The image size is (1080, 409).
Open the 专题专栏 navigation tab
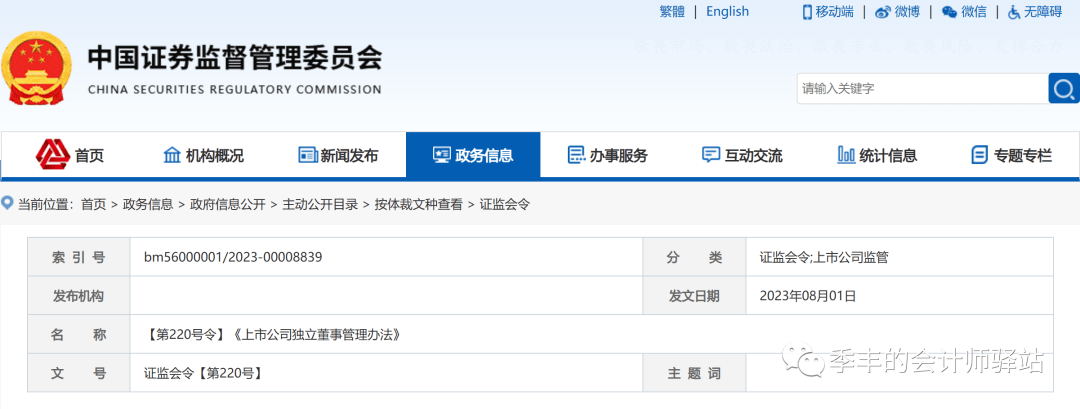tap(1012, 155)
